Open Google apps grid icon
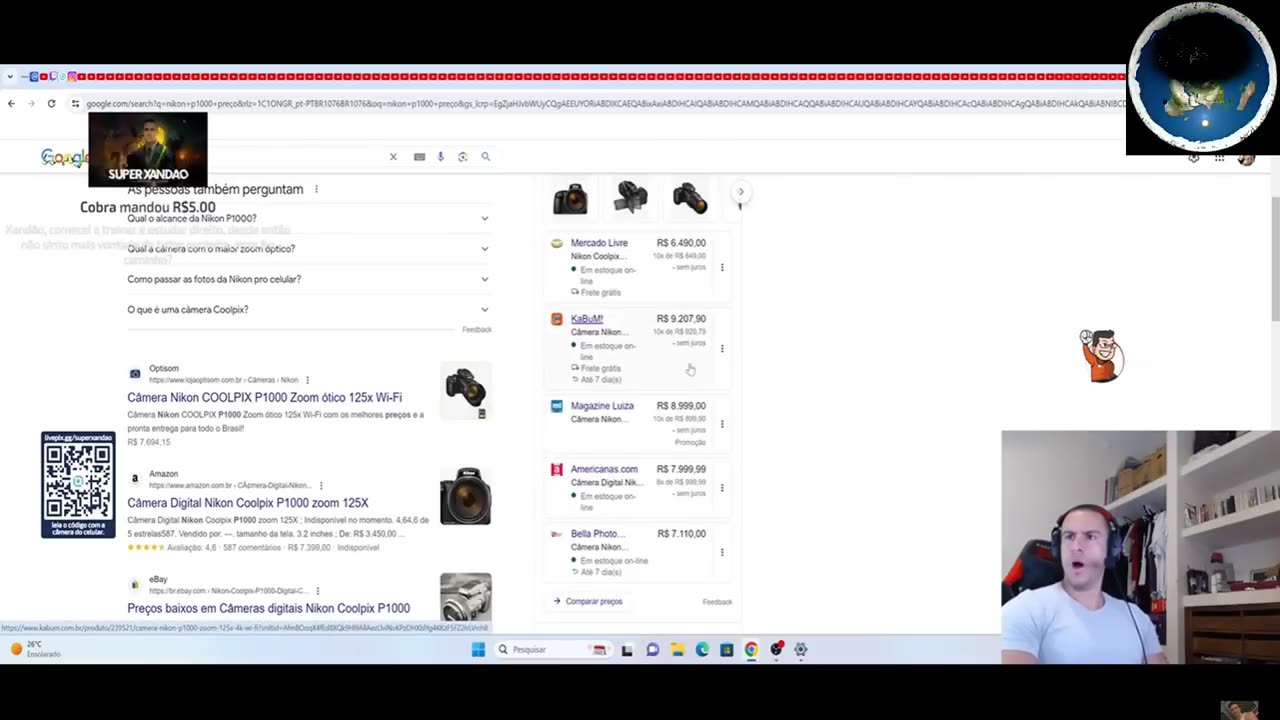This screenshot has height=720, width=1280. pyautogui.click(x=1219, y=158)
